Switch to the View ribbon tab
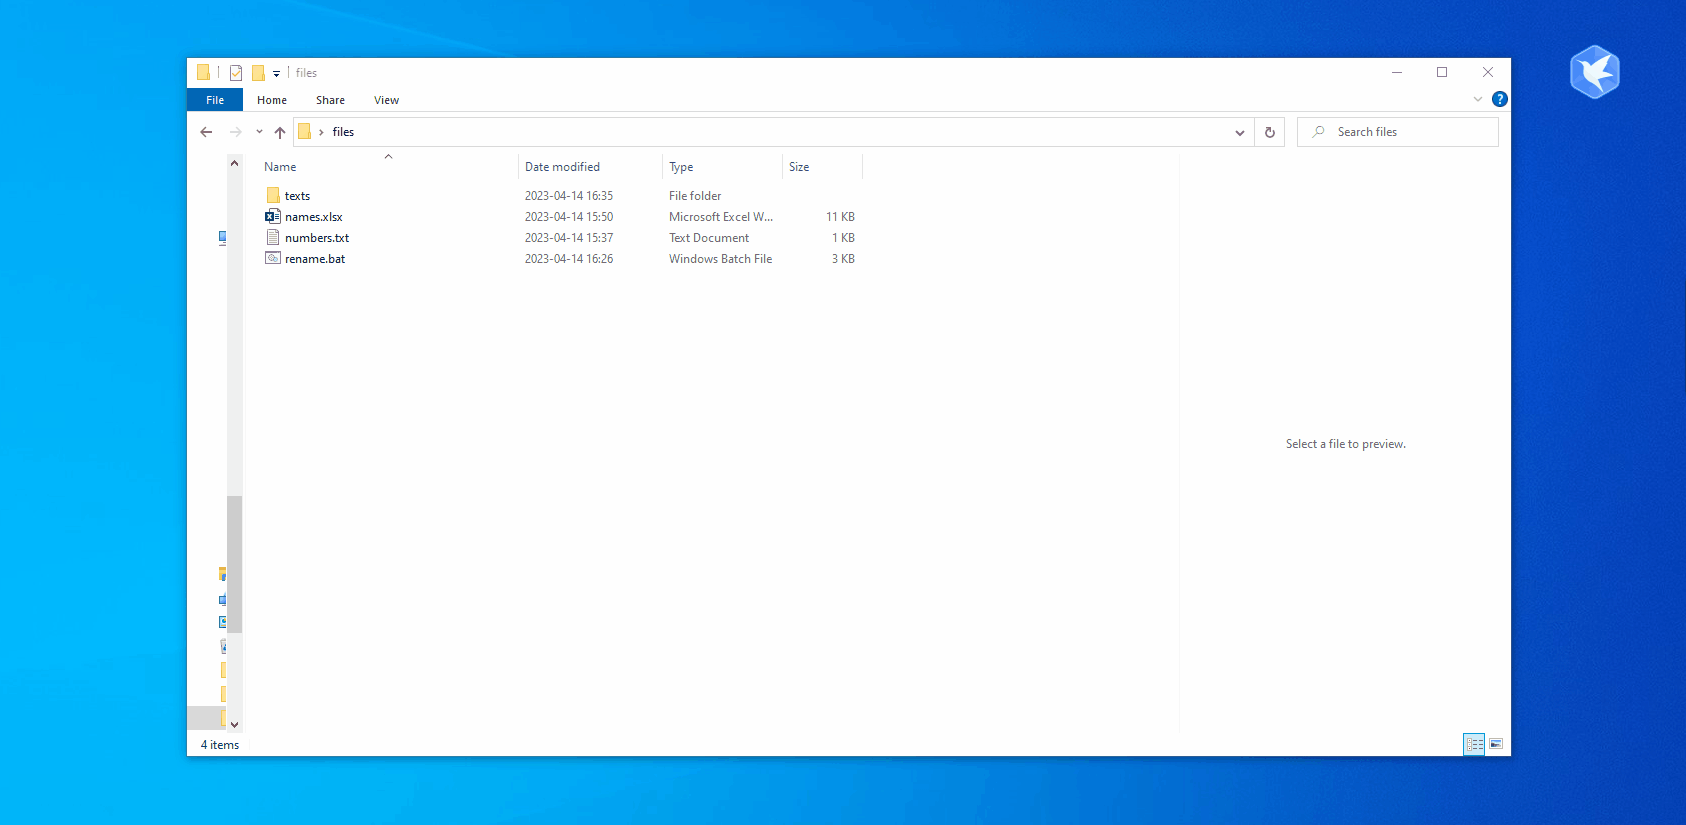The image size is (1686, 825). 386,100
